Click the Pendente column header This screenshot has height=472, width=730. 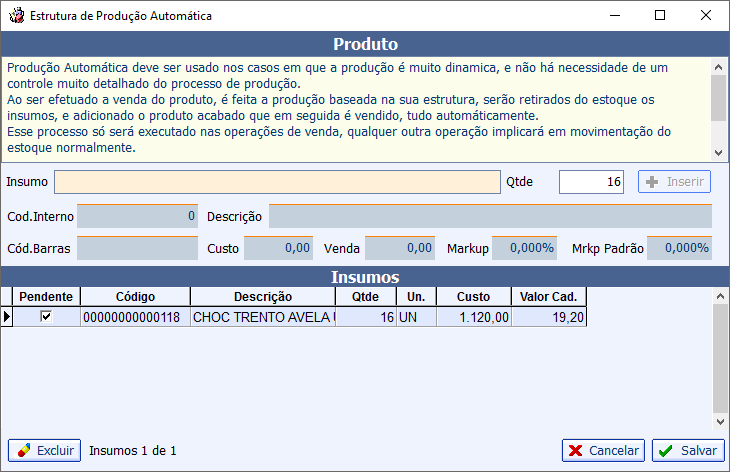coord(46,297)
